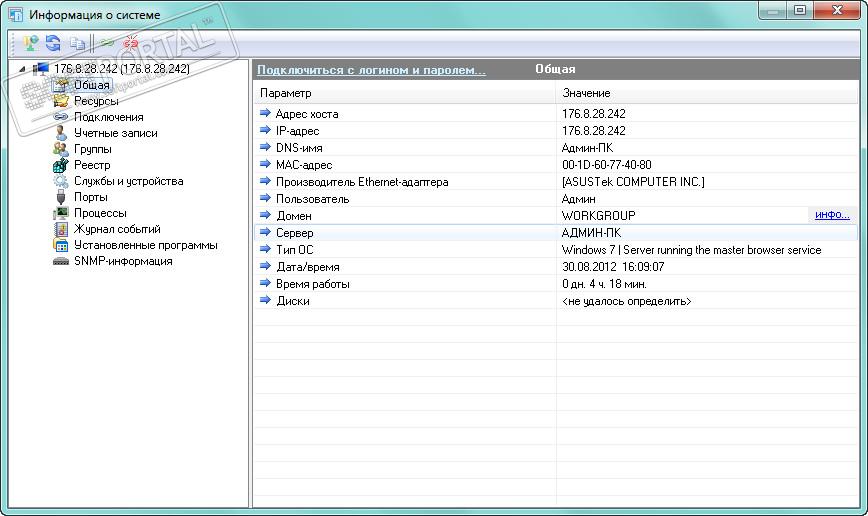Screen dimensions: 868x516
Task: Click the Параметр column header
Action: (x=405, y=93)
